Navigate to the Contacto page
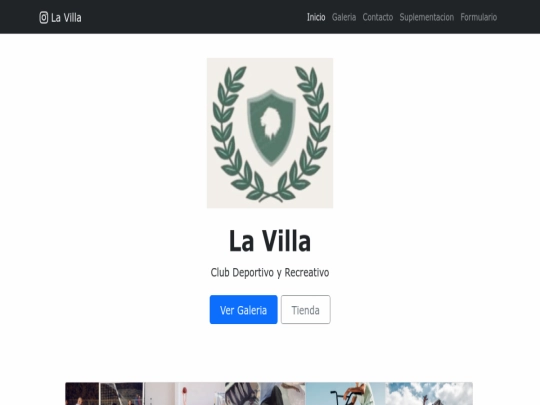540x405 pixels. click(377, 17)
